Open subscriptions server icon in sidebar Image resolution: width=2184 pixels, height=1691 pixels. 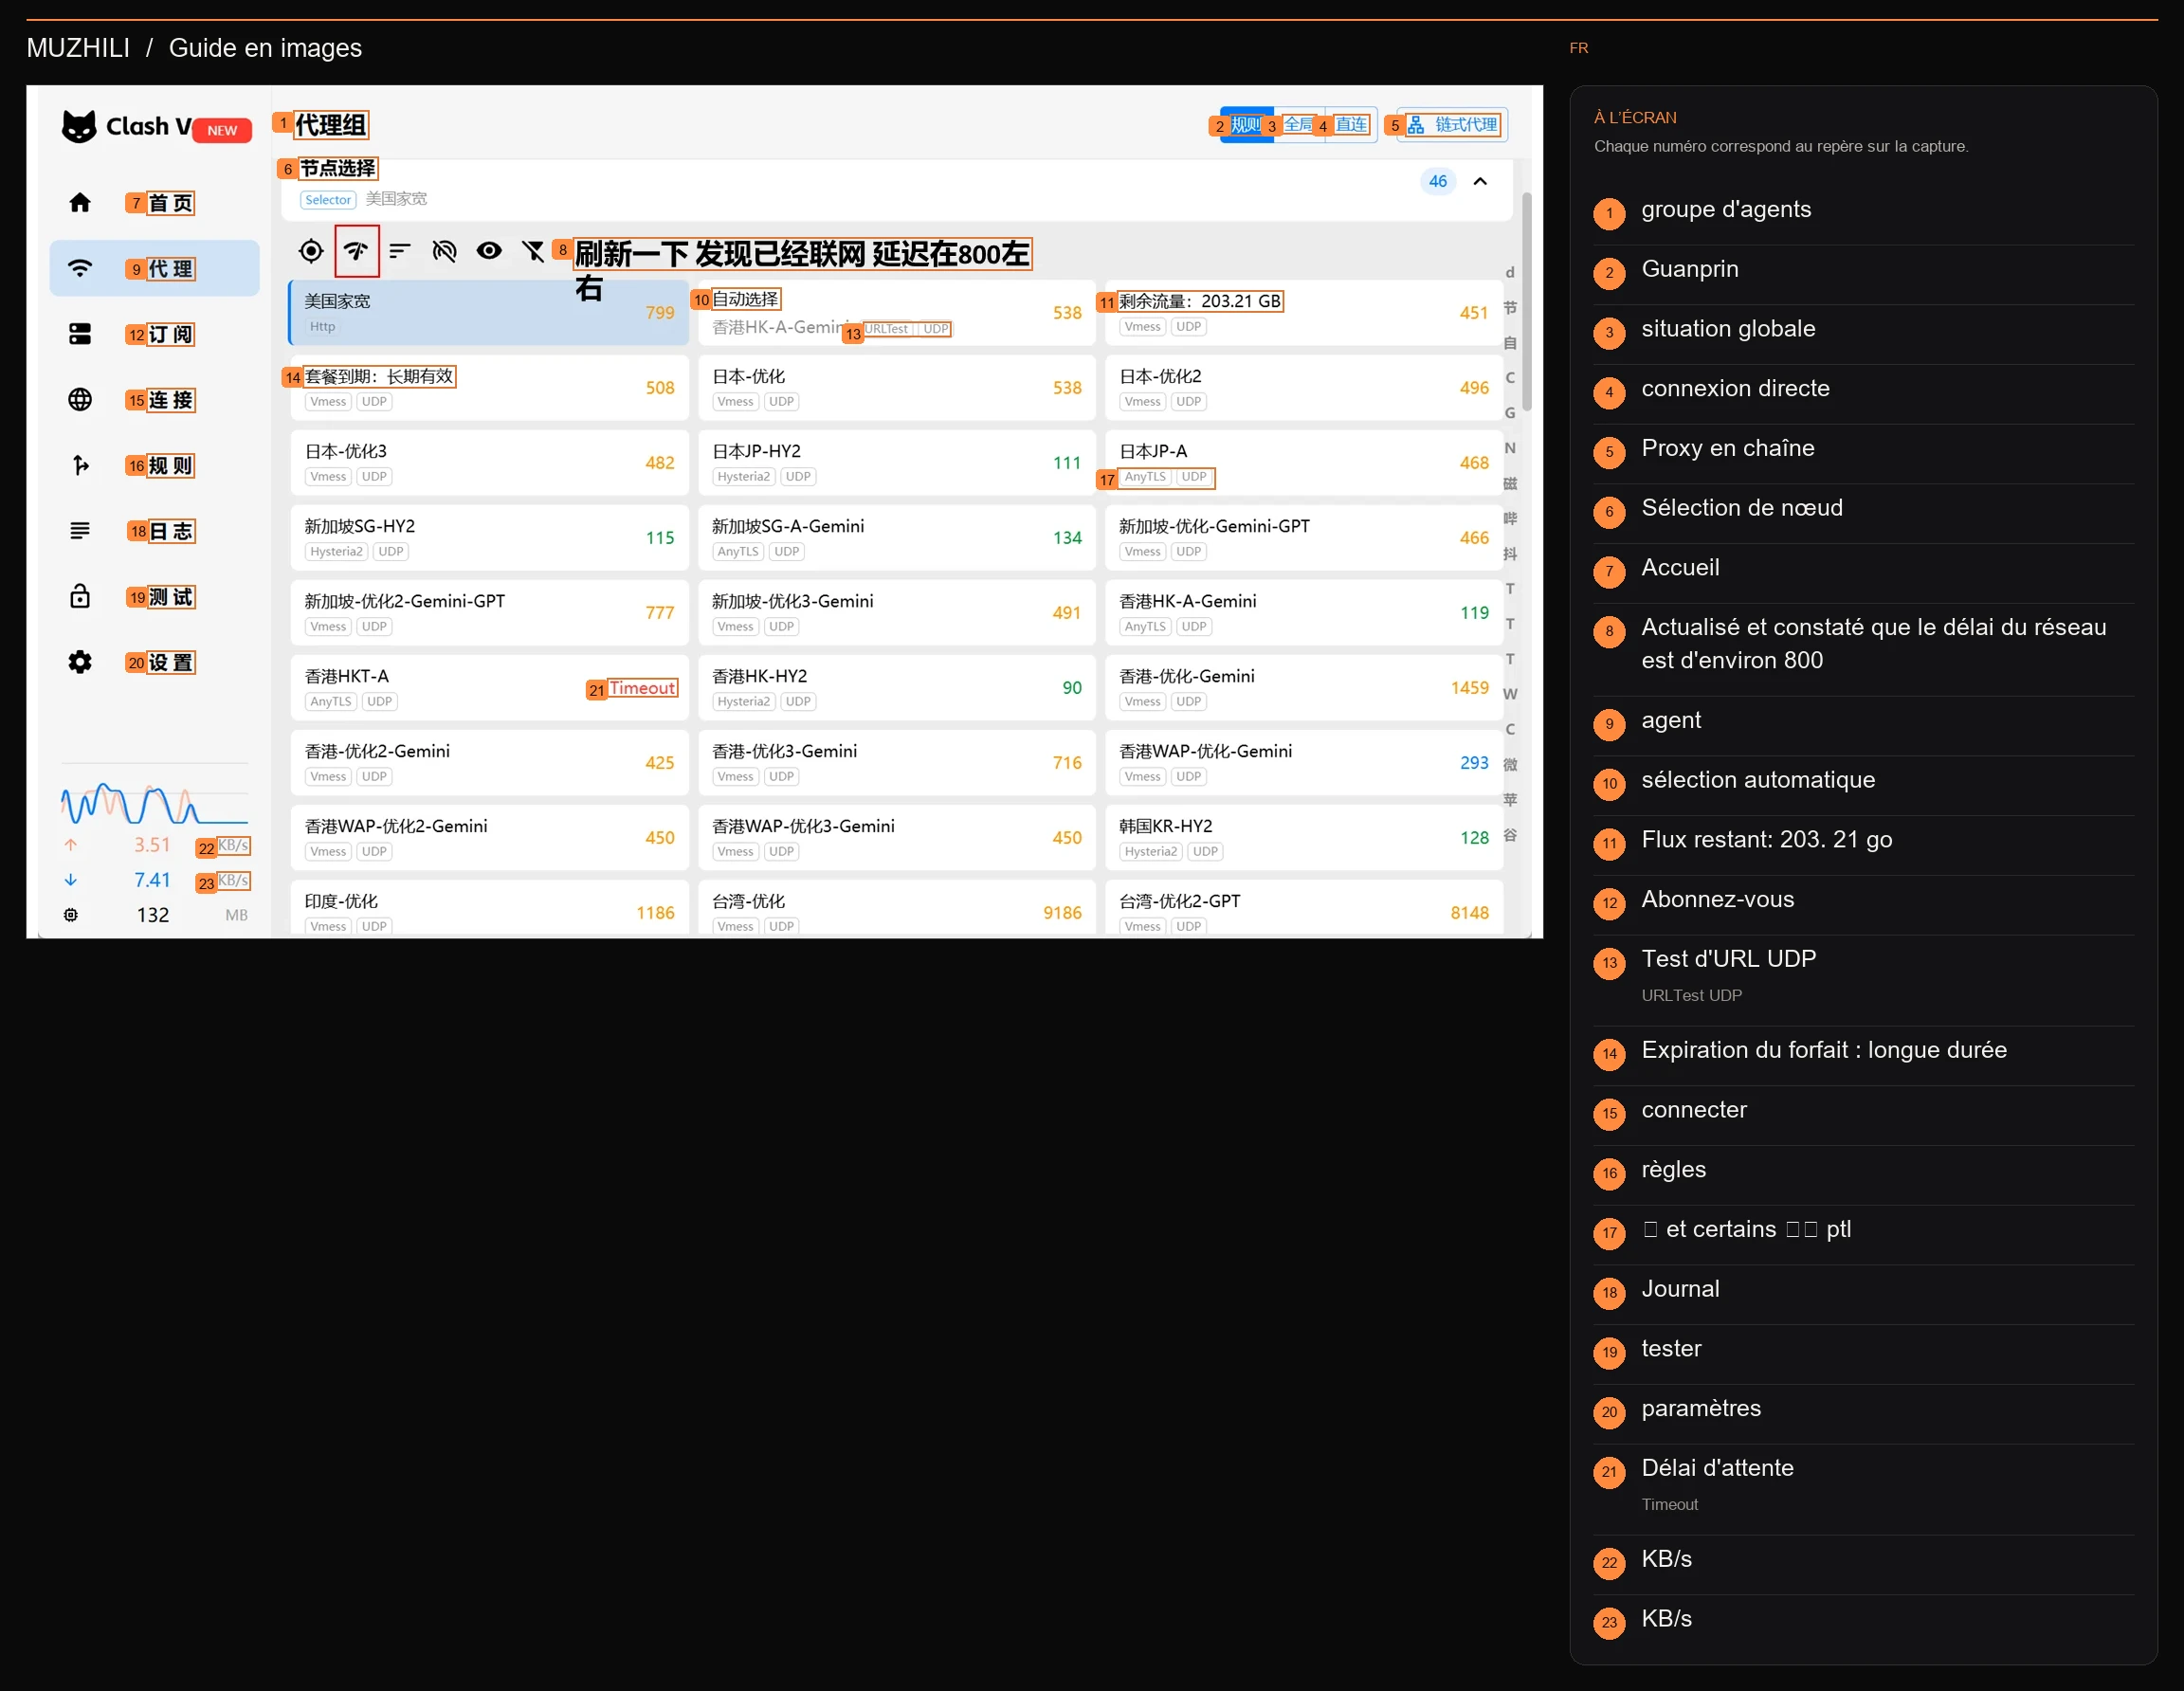80,334
